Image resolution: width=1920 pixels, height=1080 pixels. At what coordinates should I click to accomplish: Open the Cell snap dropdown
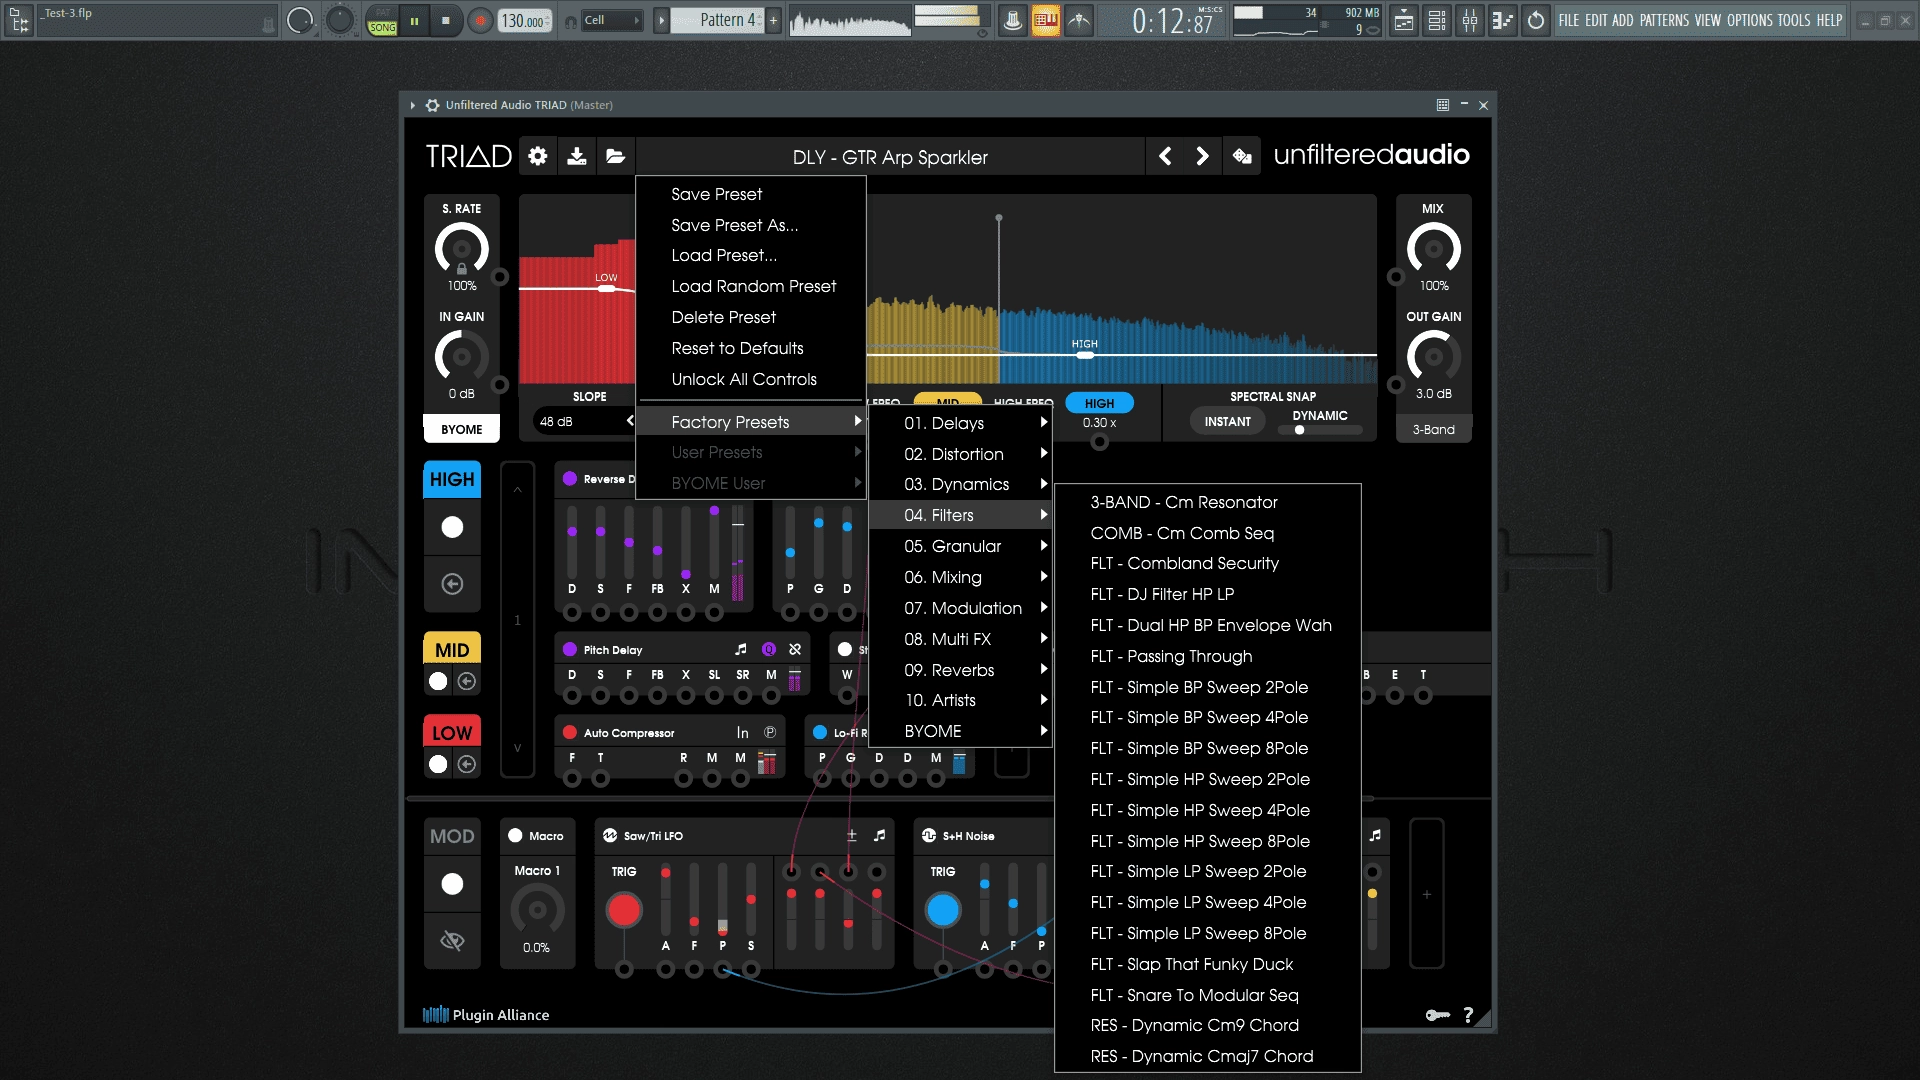click(x=610, y=20)
